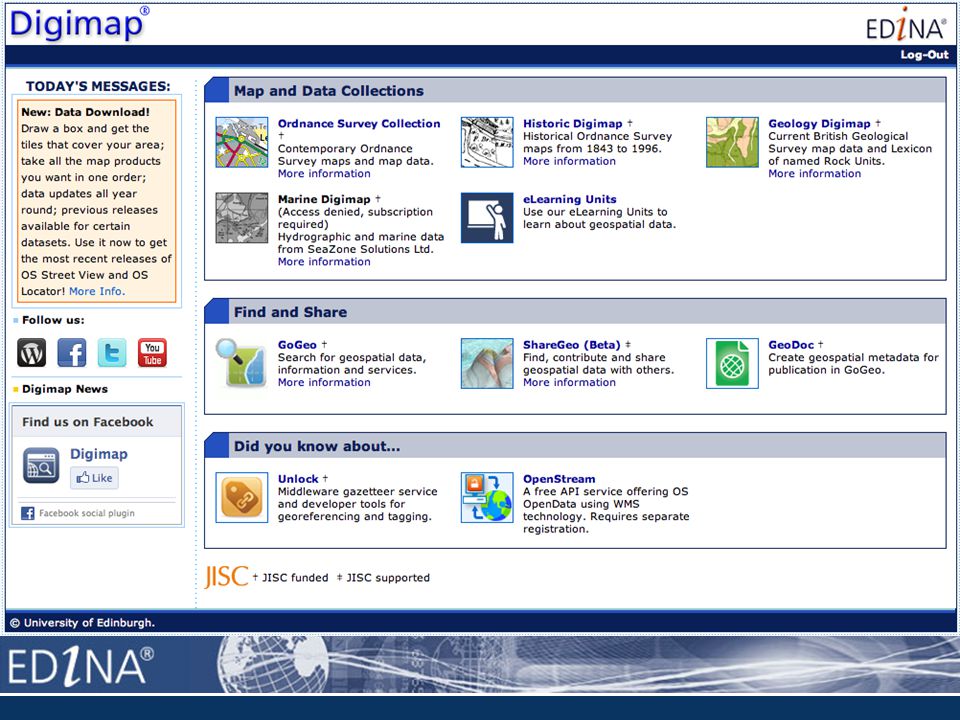Log out using the Log-Out link

point(924,54)
